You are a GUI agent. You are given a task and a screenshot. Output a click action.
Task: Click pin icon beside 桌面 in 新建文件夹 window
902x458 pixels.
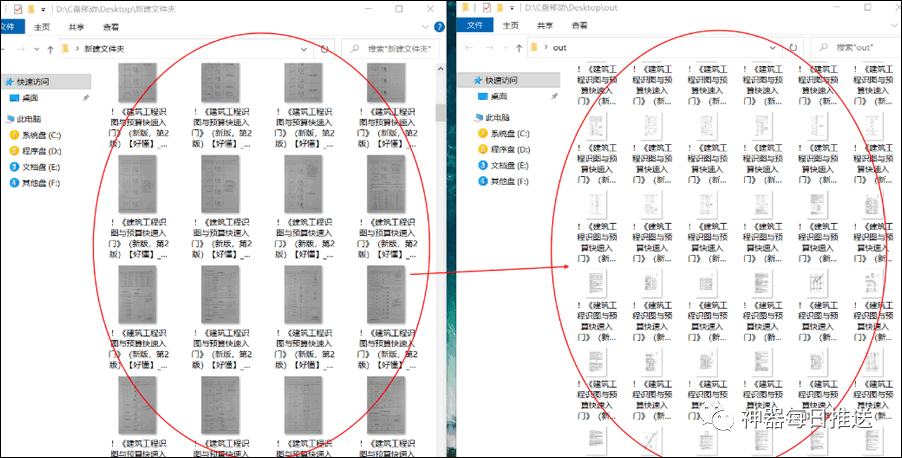[x=86, y=98]
